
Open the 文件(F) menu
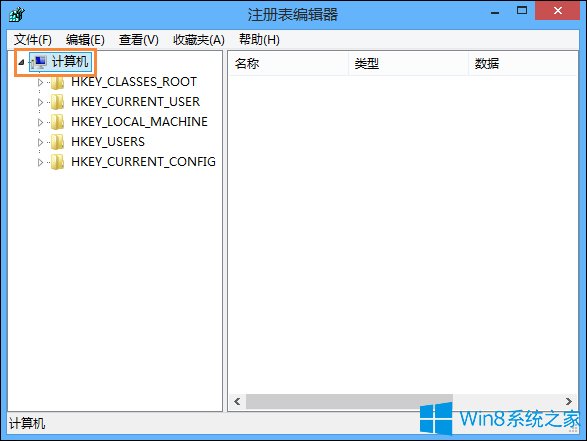33,40
